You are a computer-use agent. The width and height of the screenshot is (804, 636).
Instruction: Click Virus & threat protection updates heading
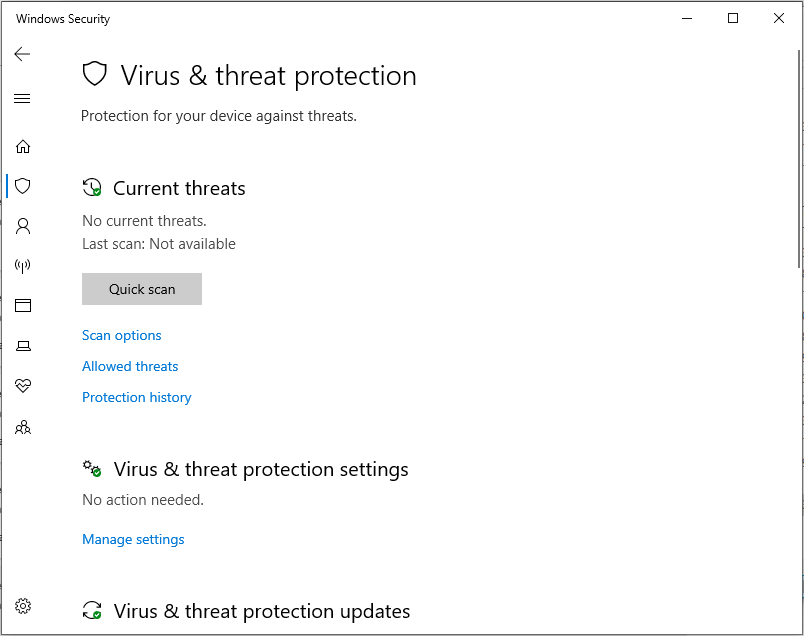coord(262,611)
